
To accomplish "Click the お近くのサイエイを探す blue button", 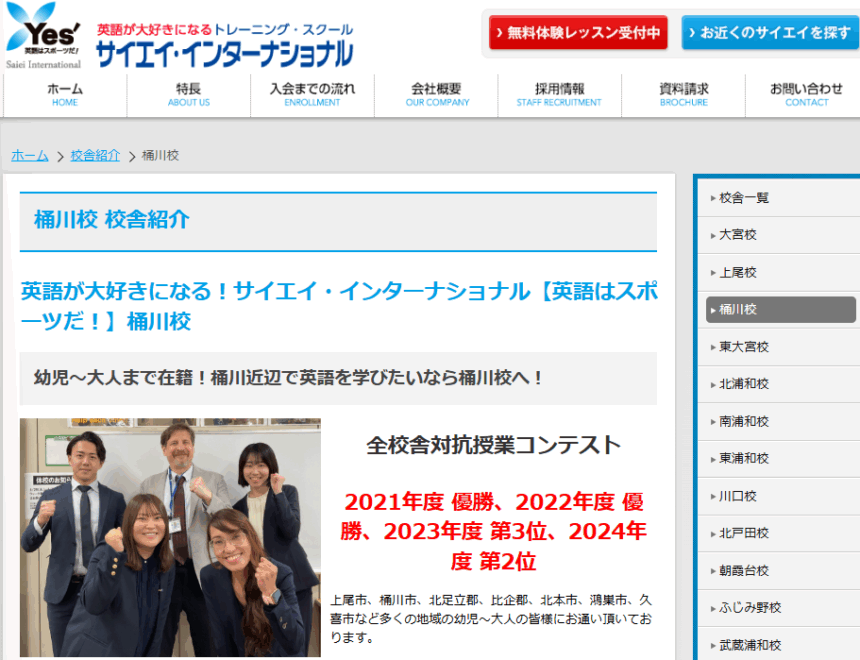I will 769,33.
